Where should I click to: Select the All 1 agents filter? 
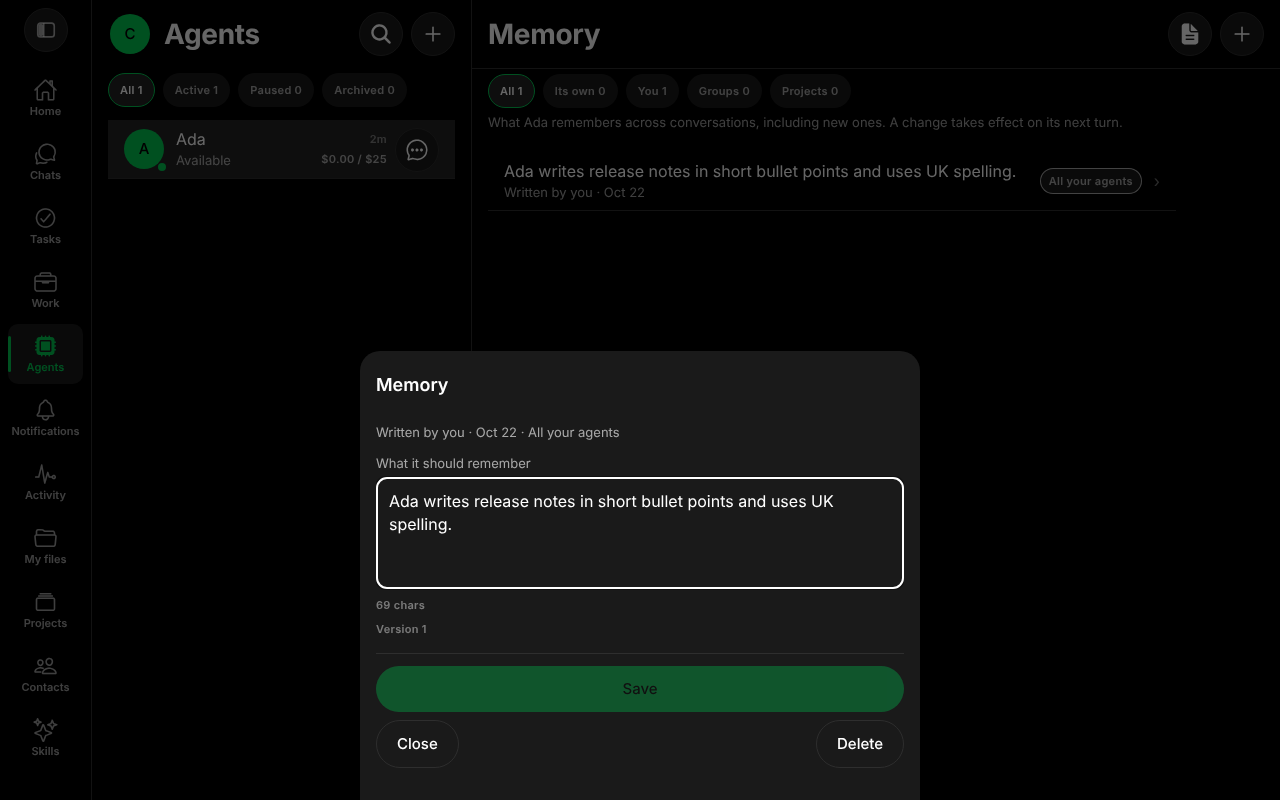131,90
